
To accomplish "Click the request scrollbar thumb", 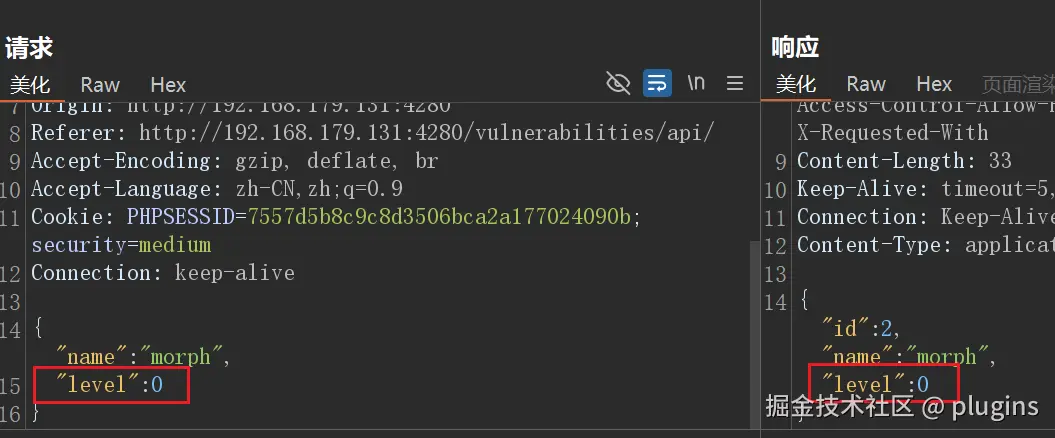I will click(755, 333).
